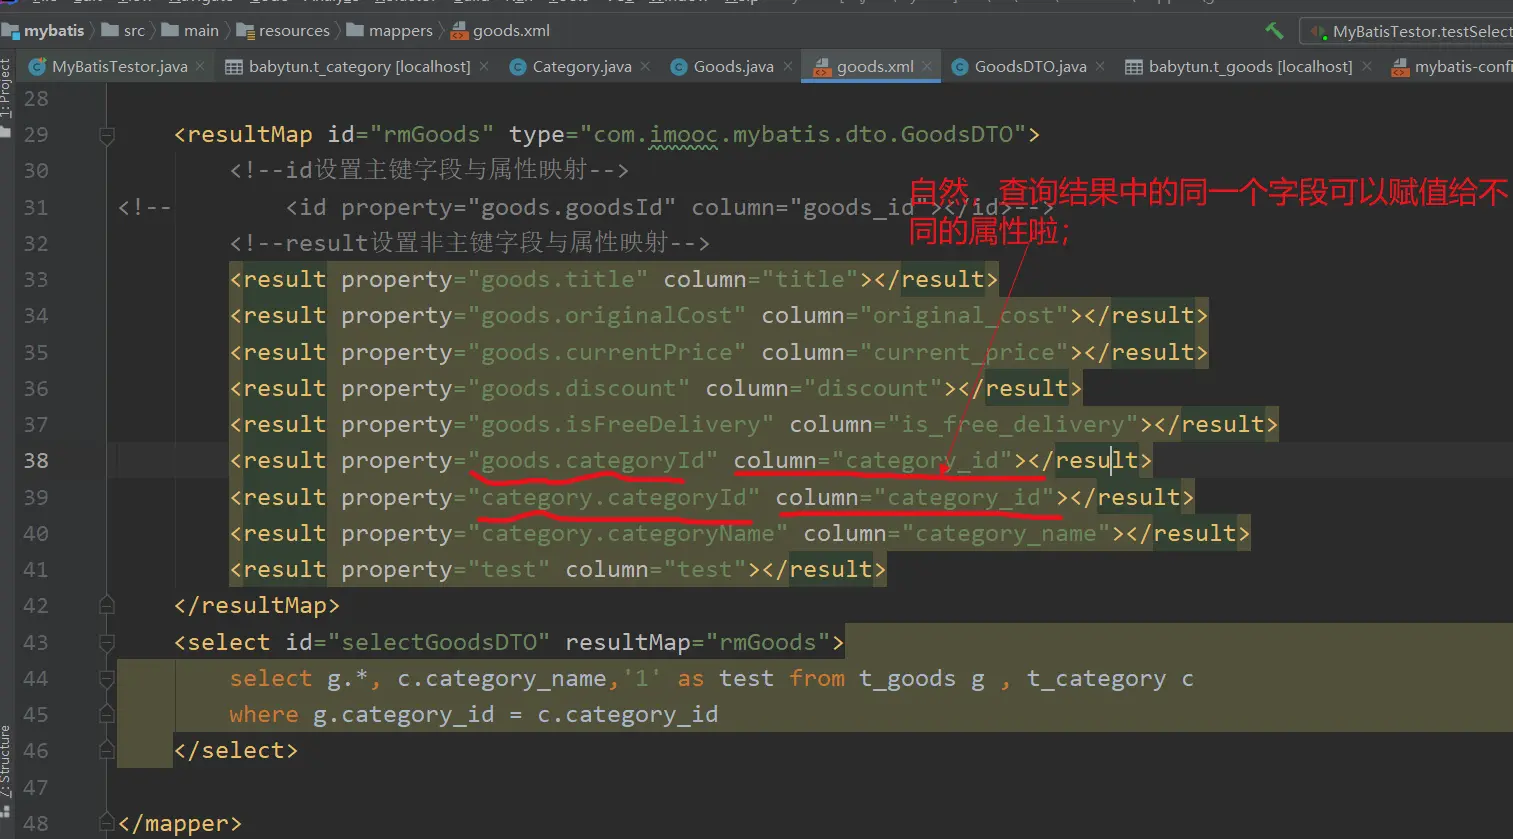
Task: Open the Project tool window
Action: [6, 90]
